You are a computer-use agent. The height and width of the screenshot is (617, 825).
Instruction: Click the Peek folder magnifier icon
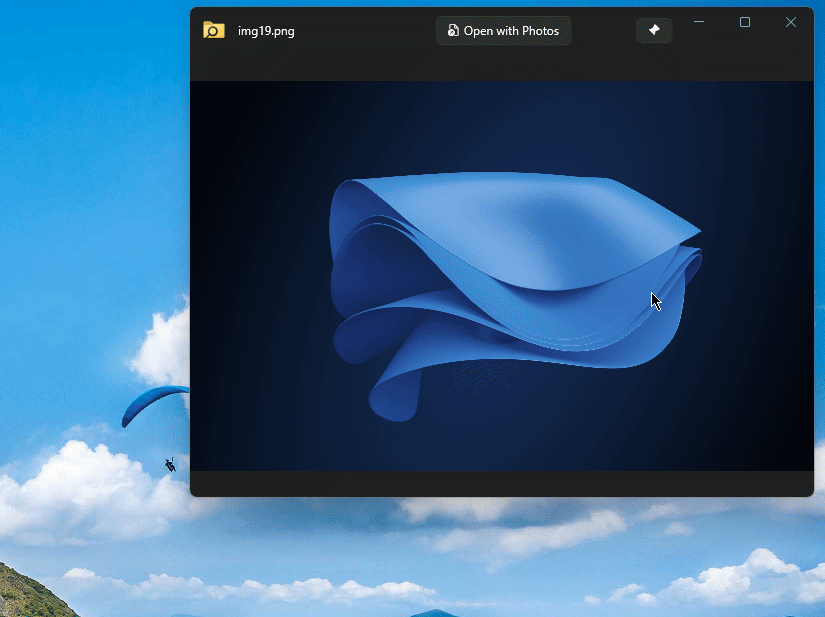[x=213, y=30]
